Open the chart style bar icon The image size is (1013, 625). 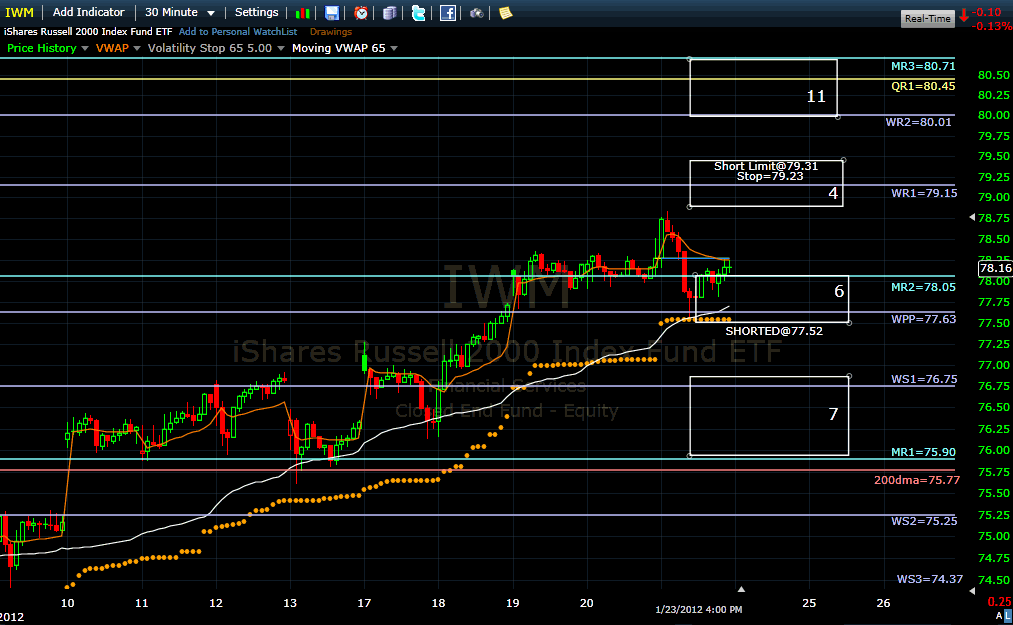[x=302, y=13]
